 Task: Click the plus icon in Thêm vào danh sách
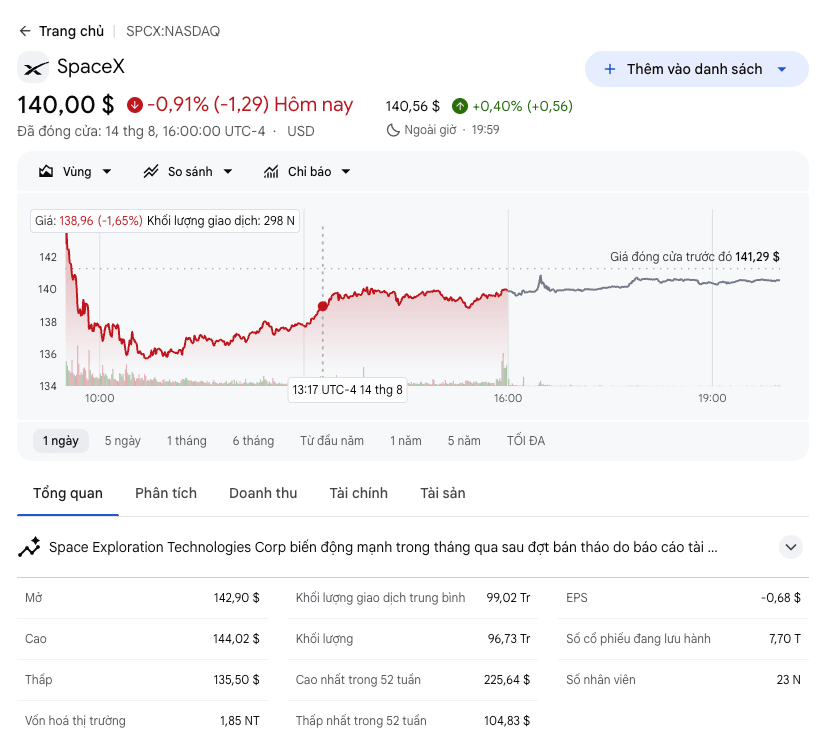coord(610,69)
